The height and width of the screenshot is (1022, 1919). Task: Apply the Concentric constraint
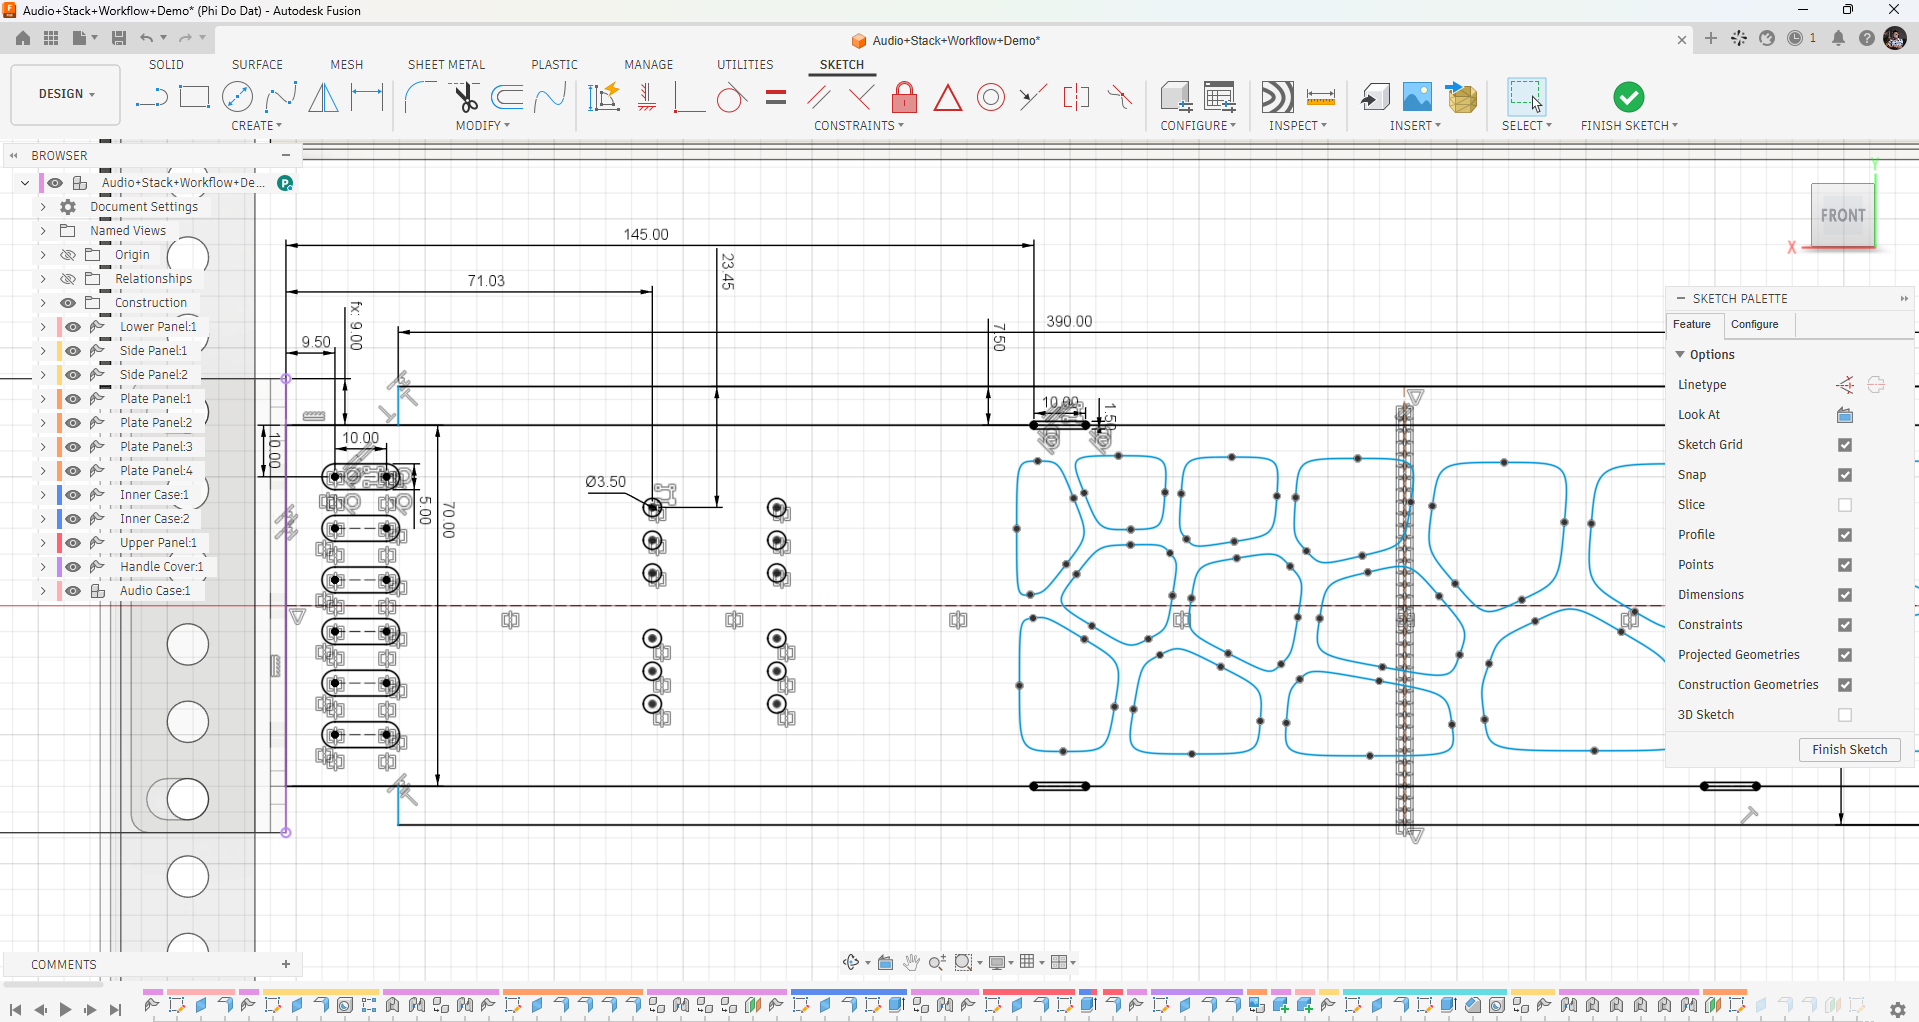991,97
